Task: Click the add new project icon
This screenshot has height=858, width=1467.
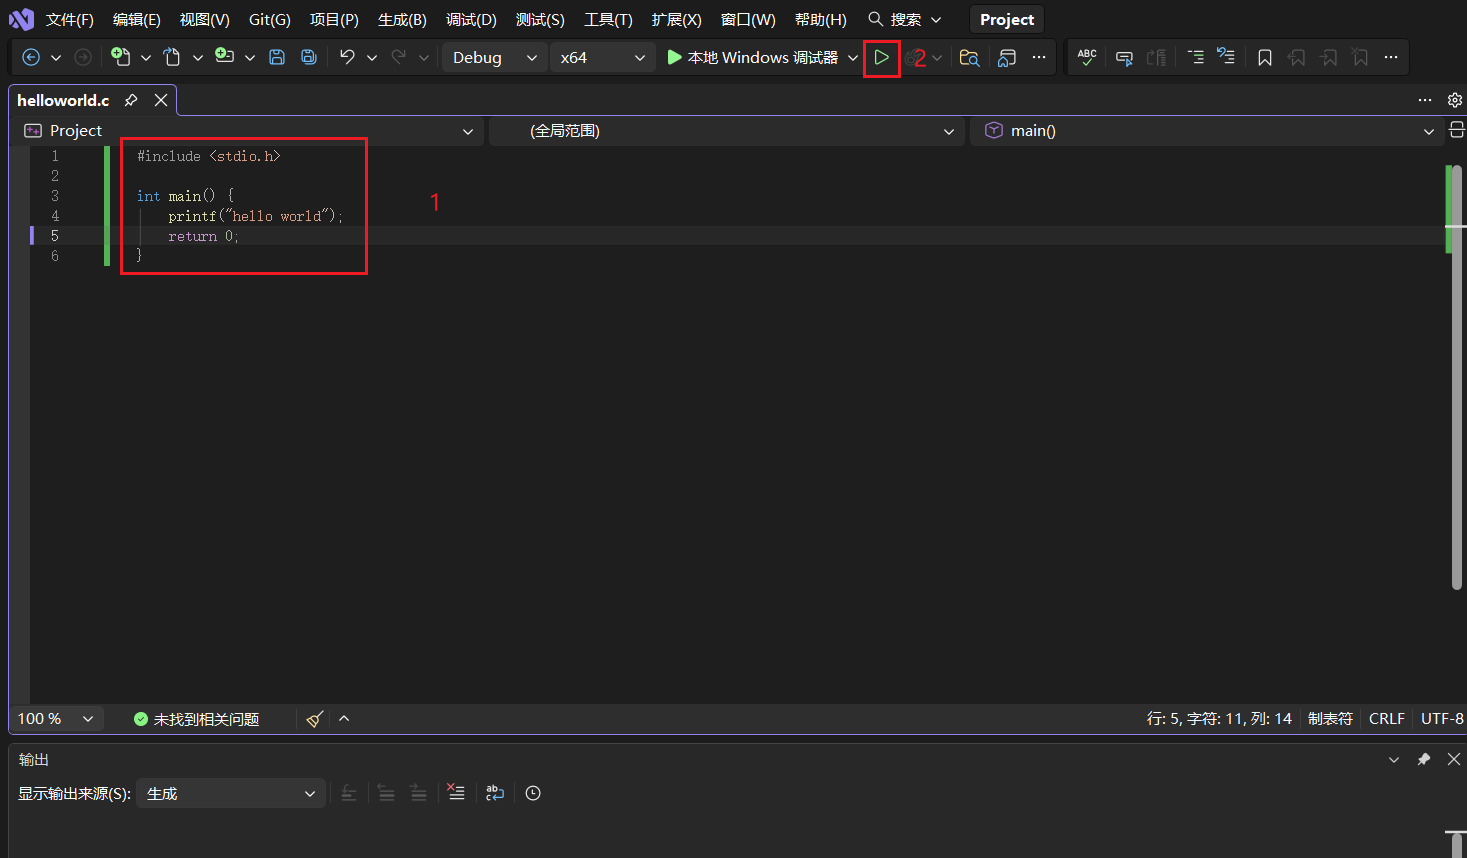Action: tap(224, 57)
